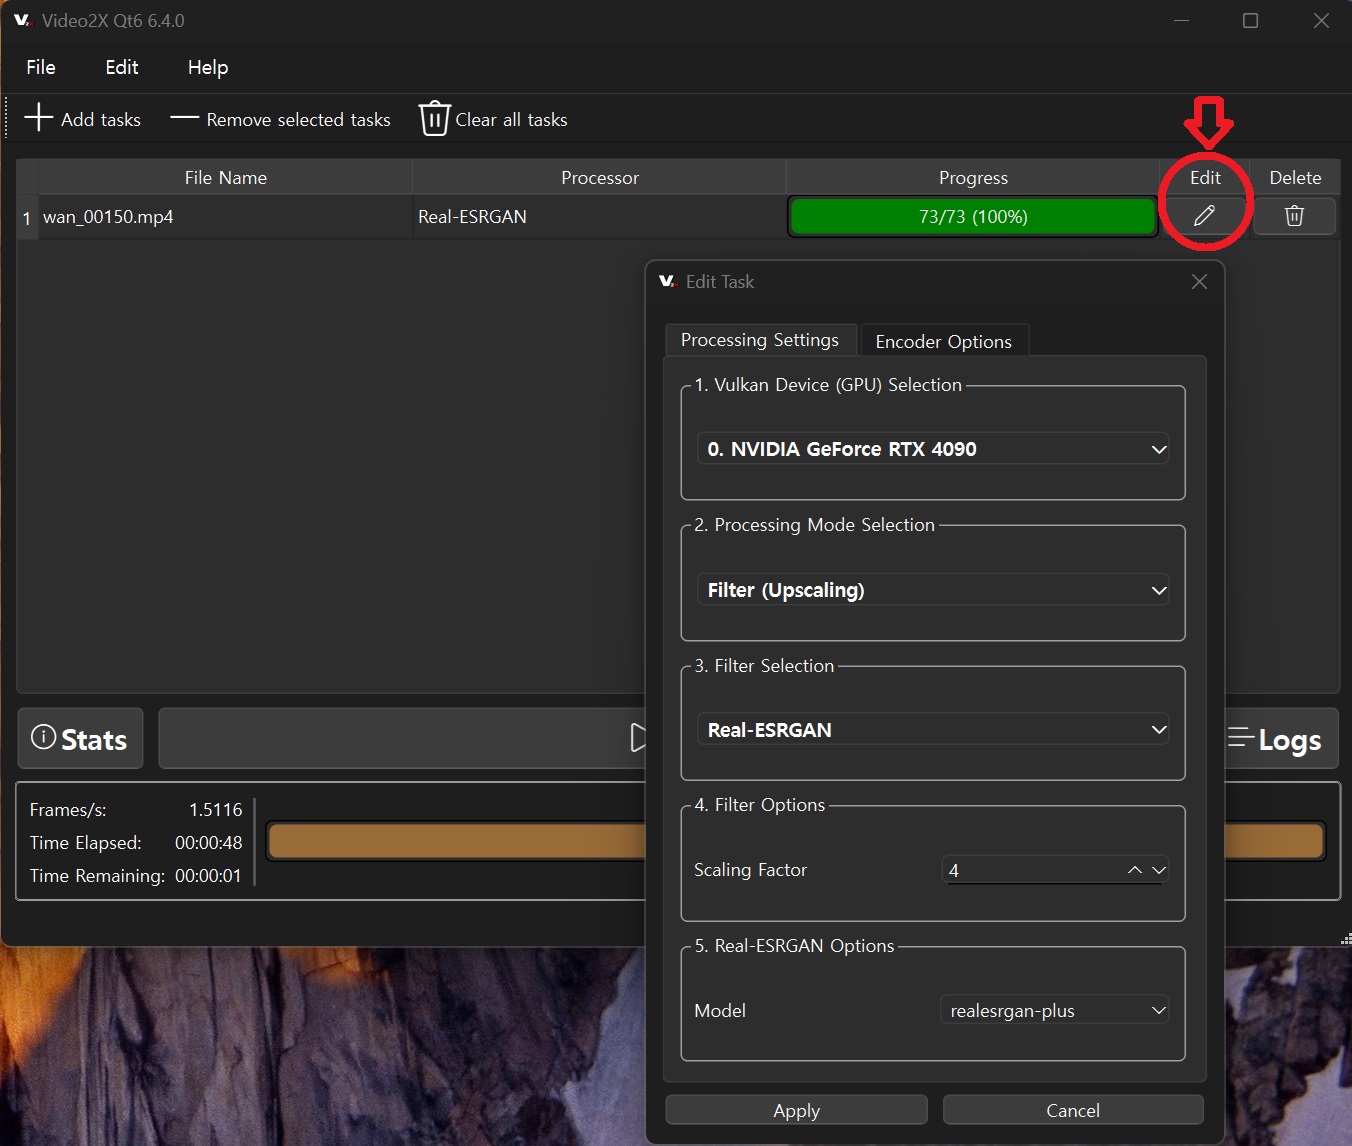Click the Time Elapsed value 00:00:48

click(208, 843)
